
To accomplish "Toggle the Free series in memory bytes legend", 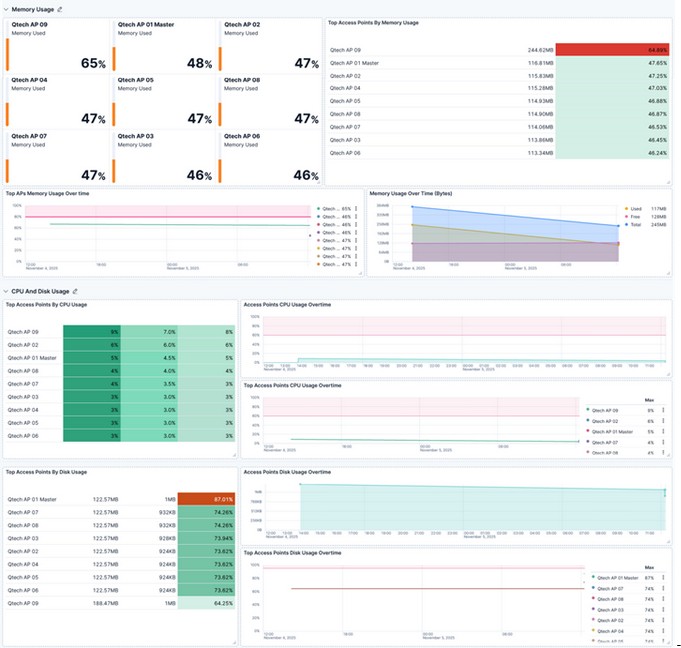I will point(635,217).
